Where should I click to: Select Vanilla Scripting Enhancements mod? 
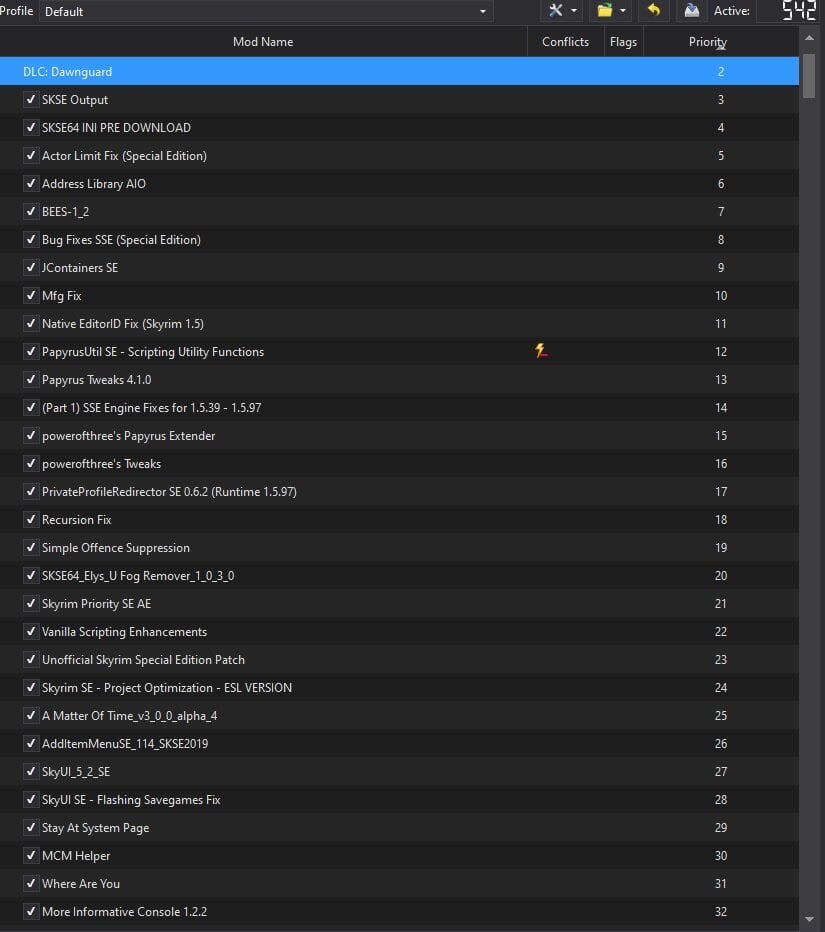coord(124,631)
